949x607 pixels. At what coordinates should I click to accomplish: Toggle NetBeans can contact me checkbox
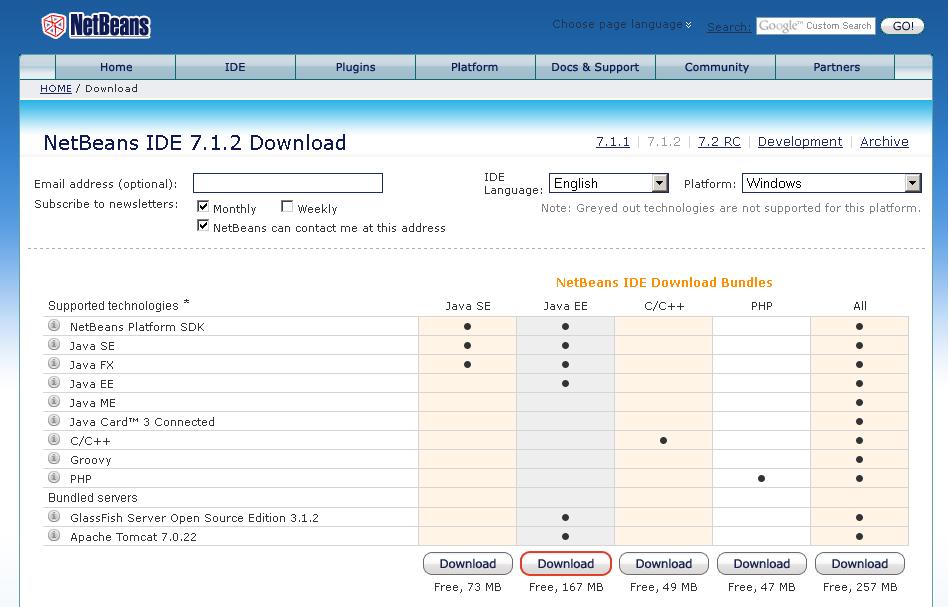[203, 226]
